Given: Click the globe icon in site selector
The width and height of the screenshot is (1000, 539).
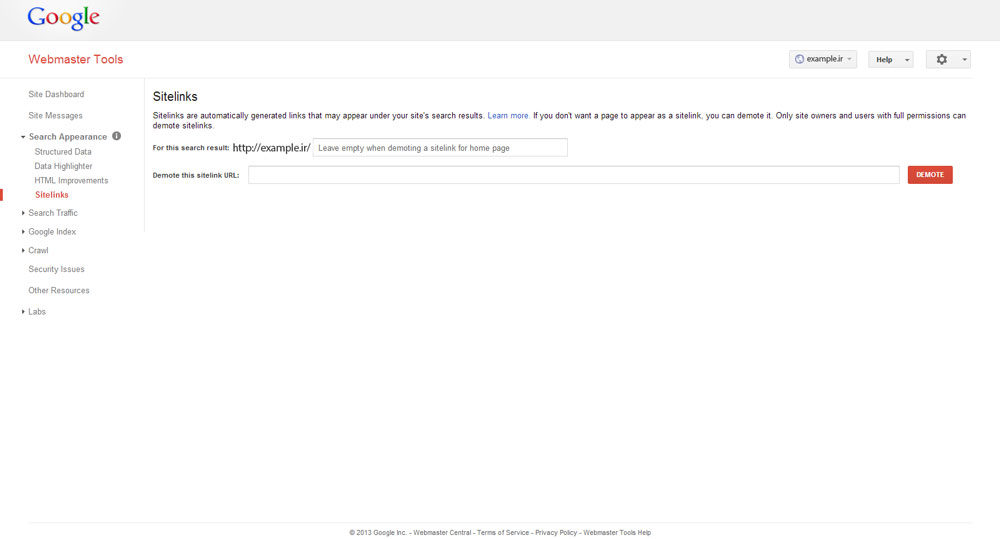Looking at the screenshot, I should 799,59.
